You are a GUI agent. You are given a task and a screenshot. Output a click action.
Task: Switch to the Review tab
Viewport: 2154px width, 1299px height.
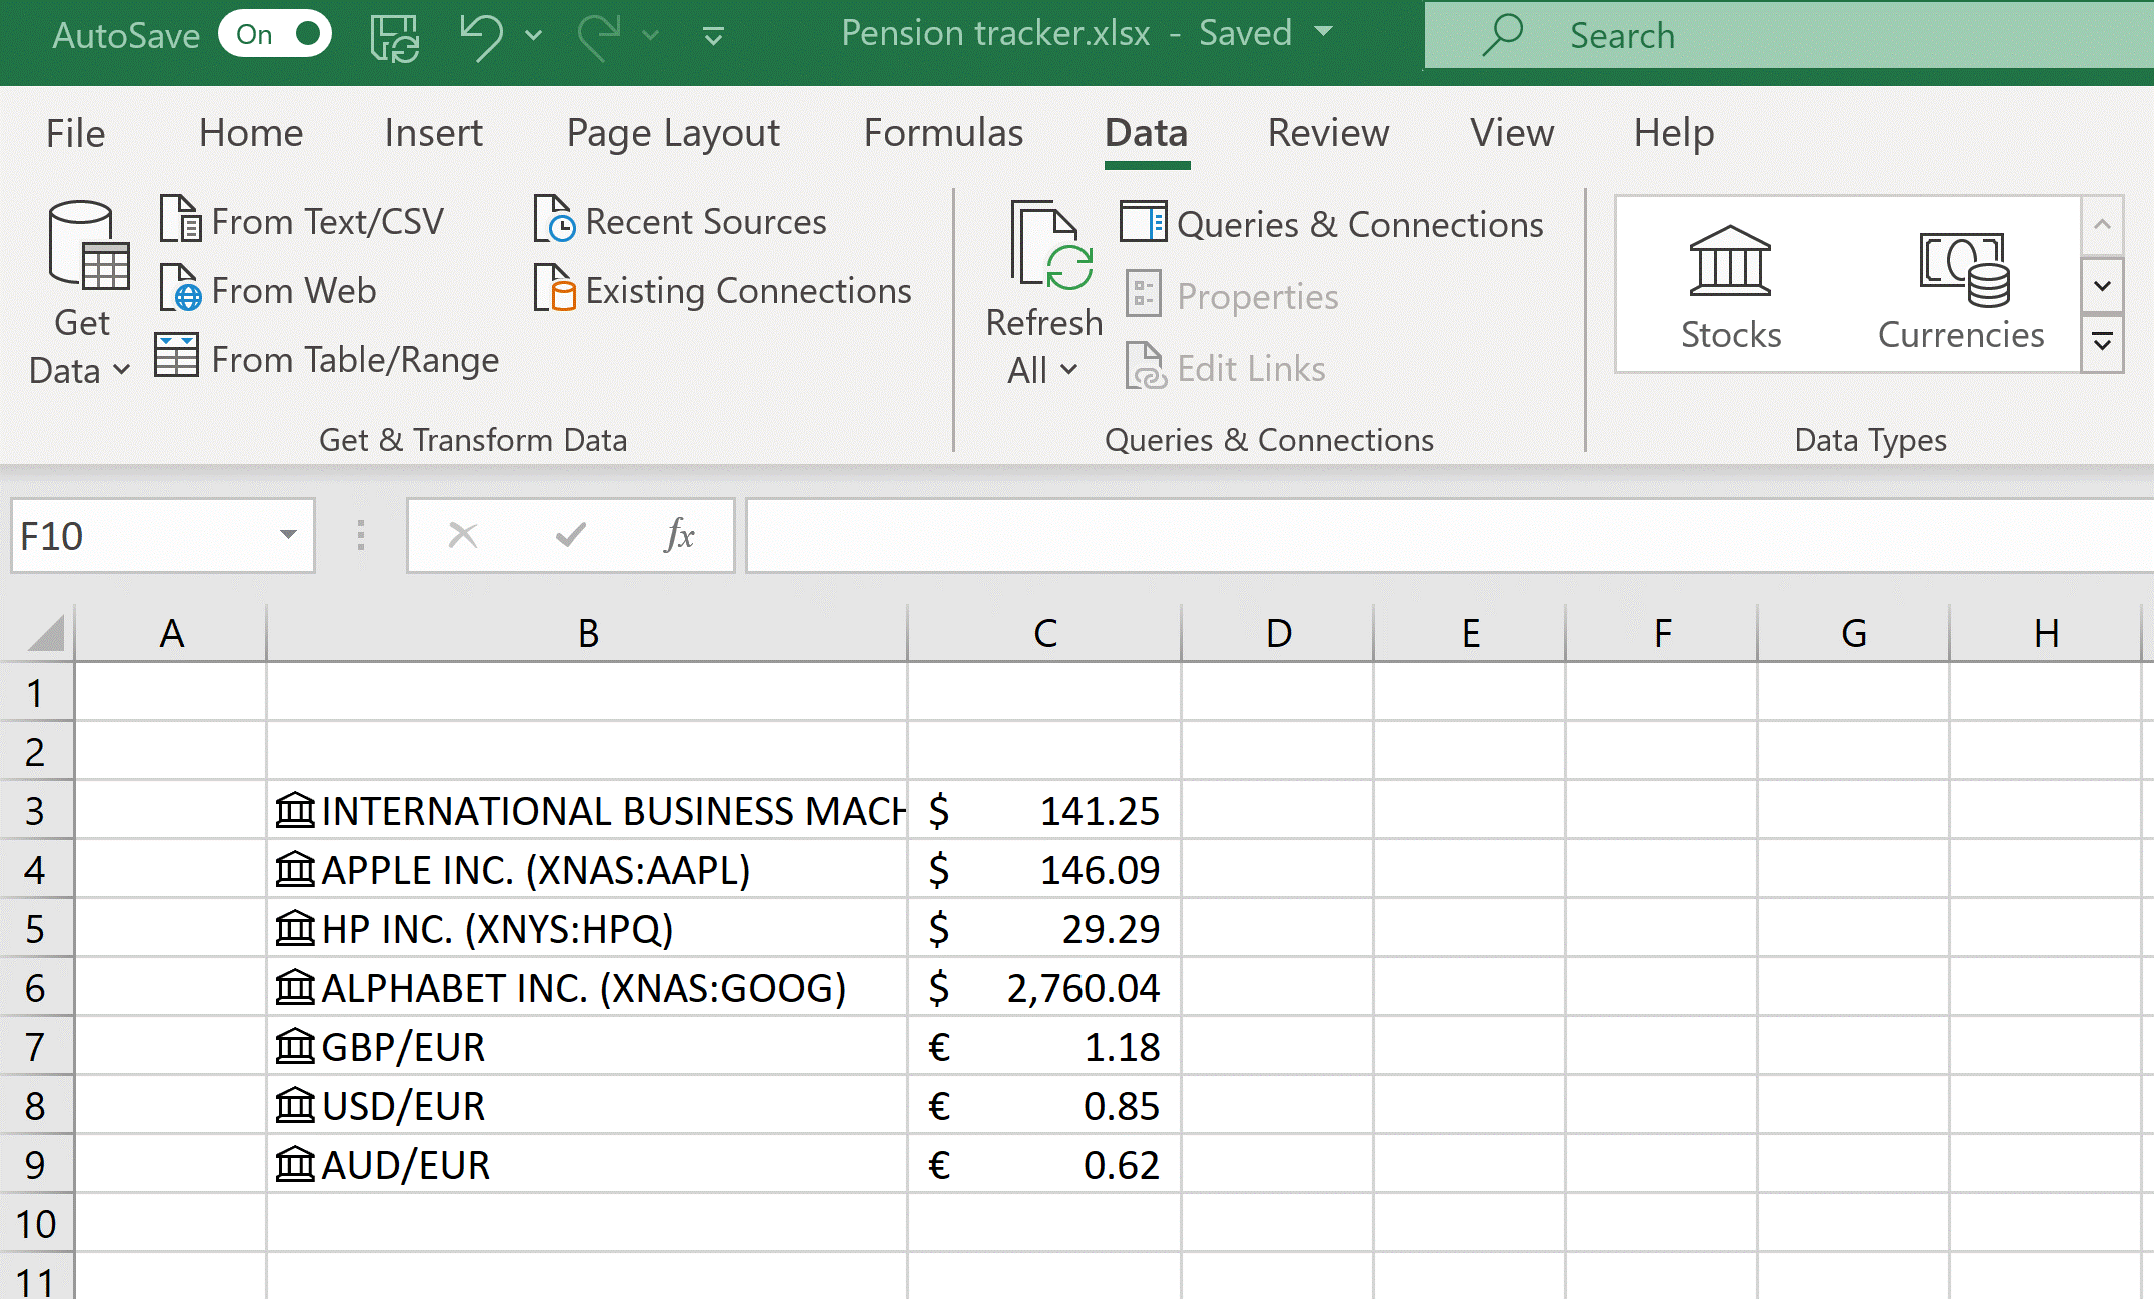point(1328,133)
